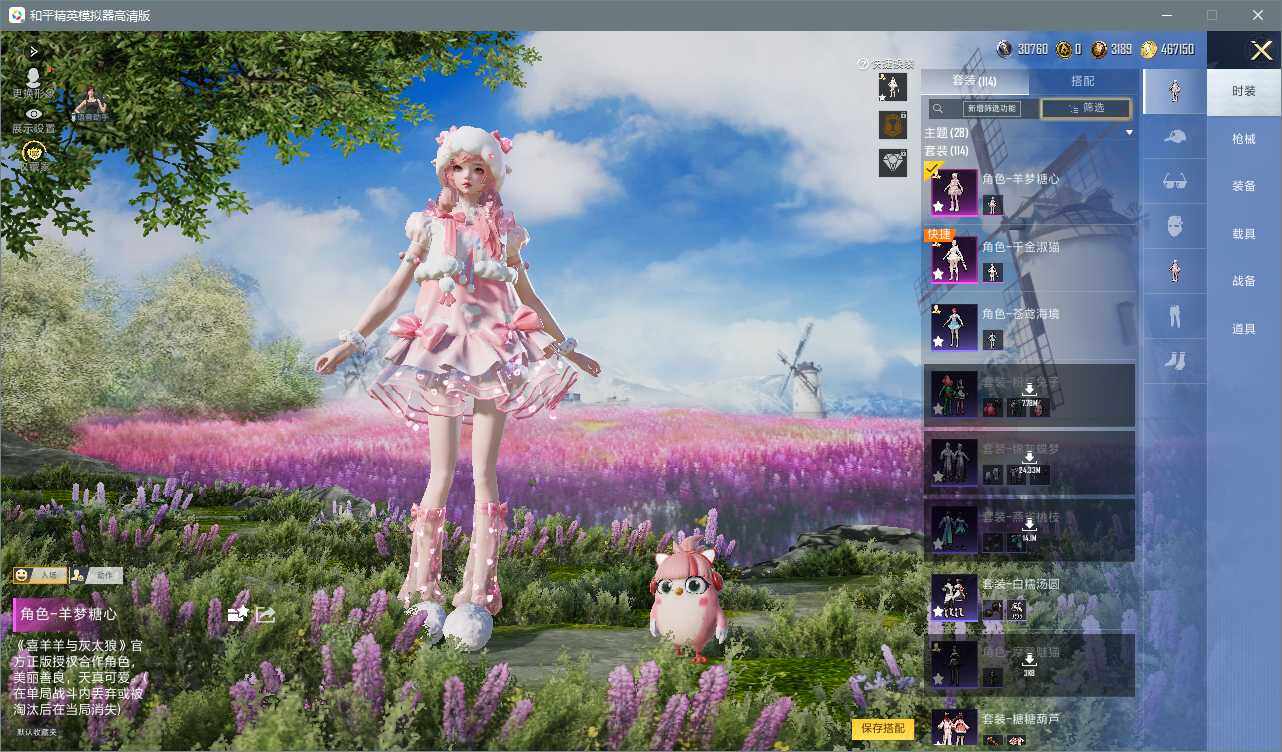Open the 枪械 menu item
Screen dimensions: 1282x752
click(1243, 139)
